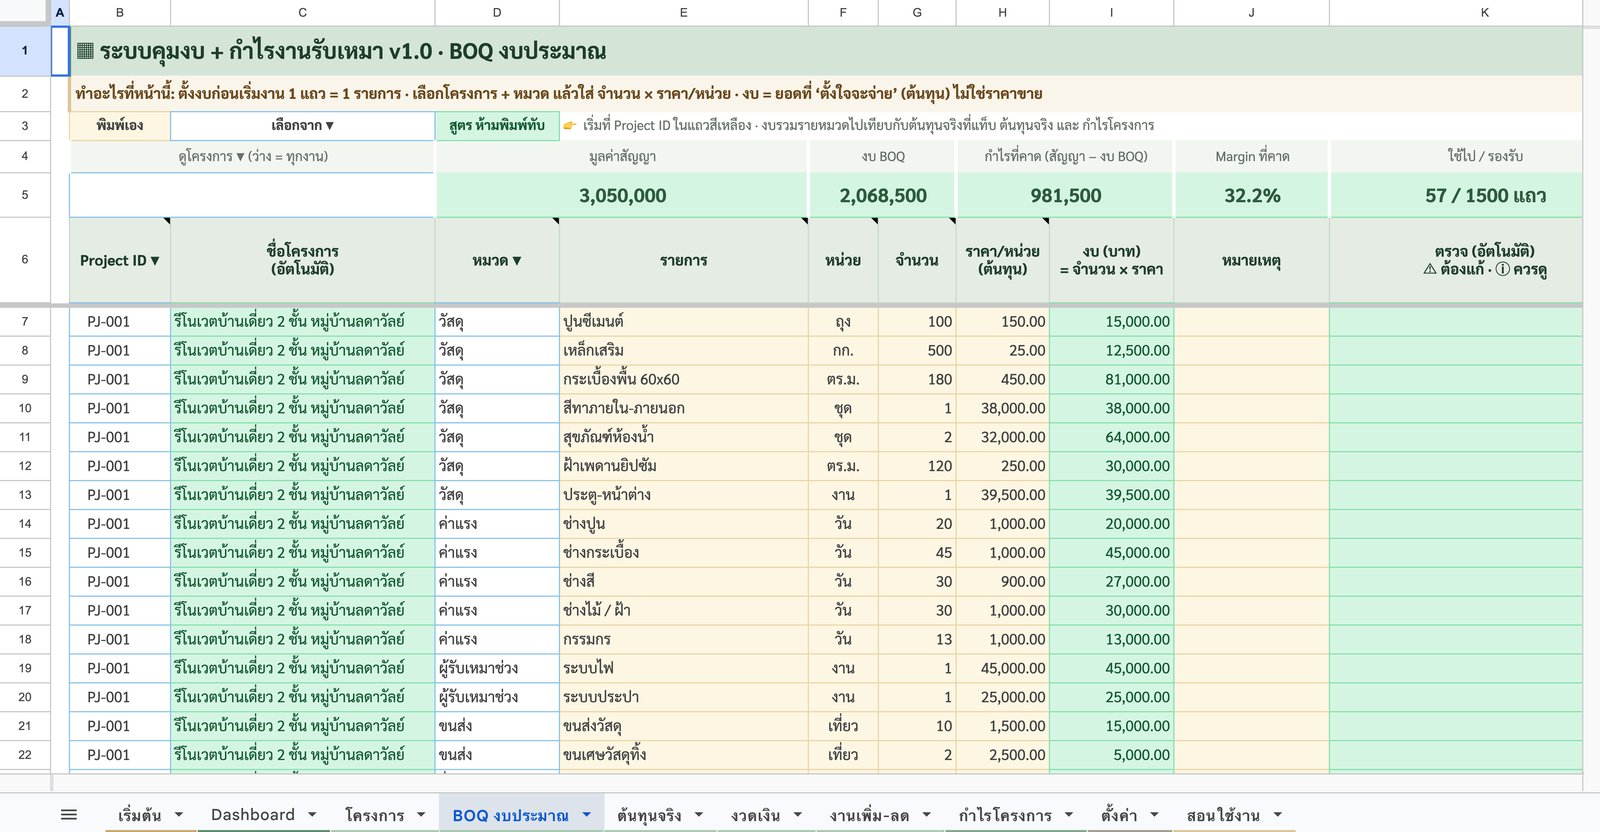
Task: Open the สอนใช้งาน tab dropdown arrow
Action: 1278,815
